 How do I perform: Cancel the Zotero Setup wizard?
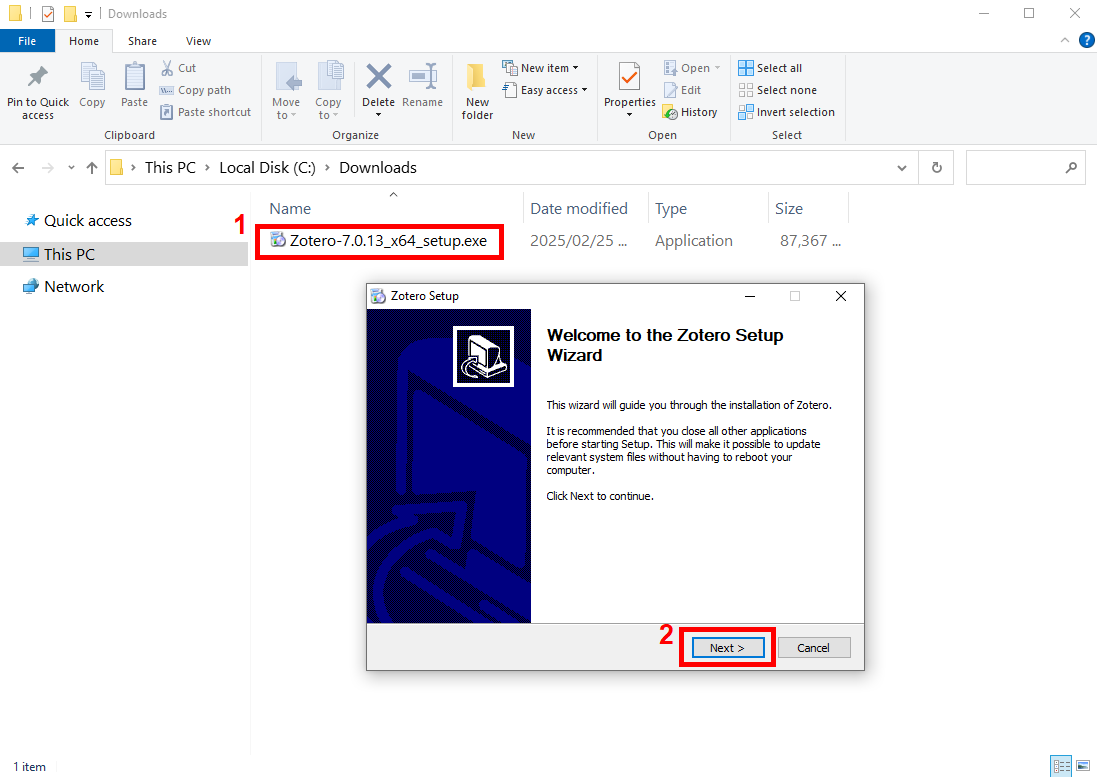tap(813, 648)
